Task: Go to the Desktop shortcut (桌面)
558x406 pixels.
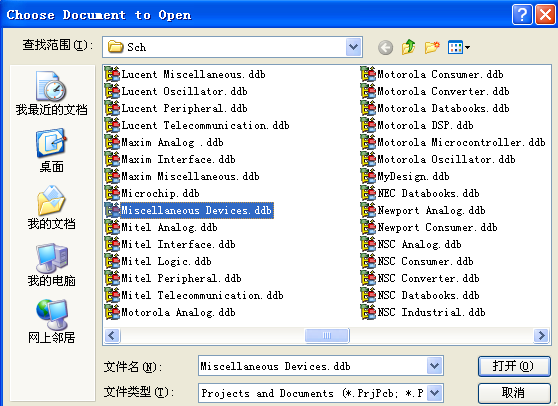Action: coord(51,151)
